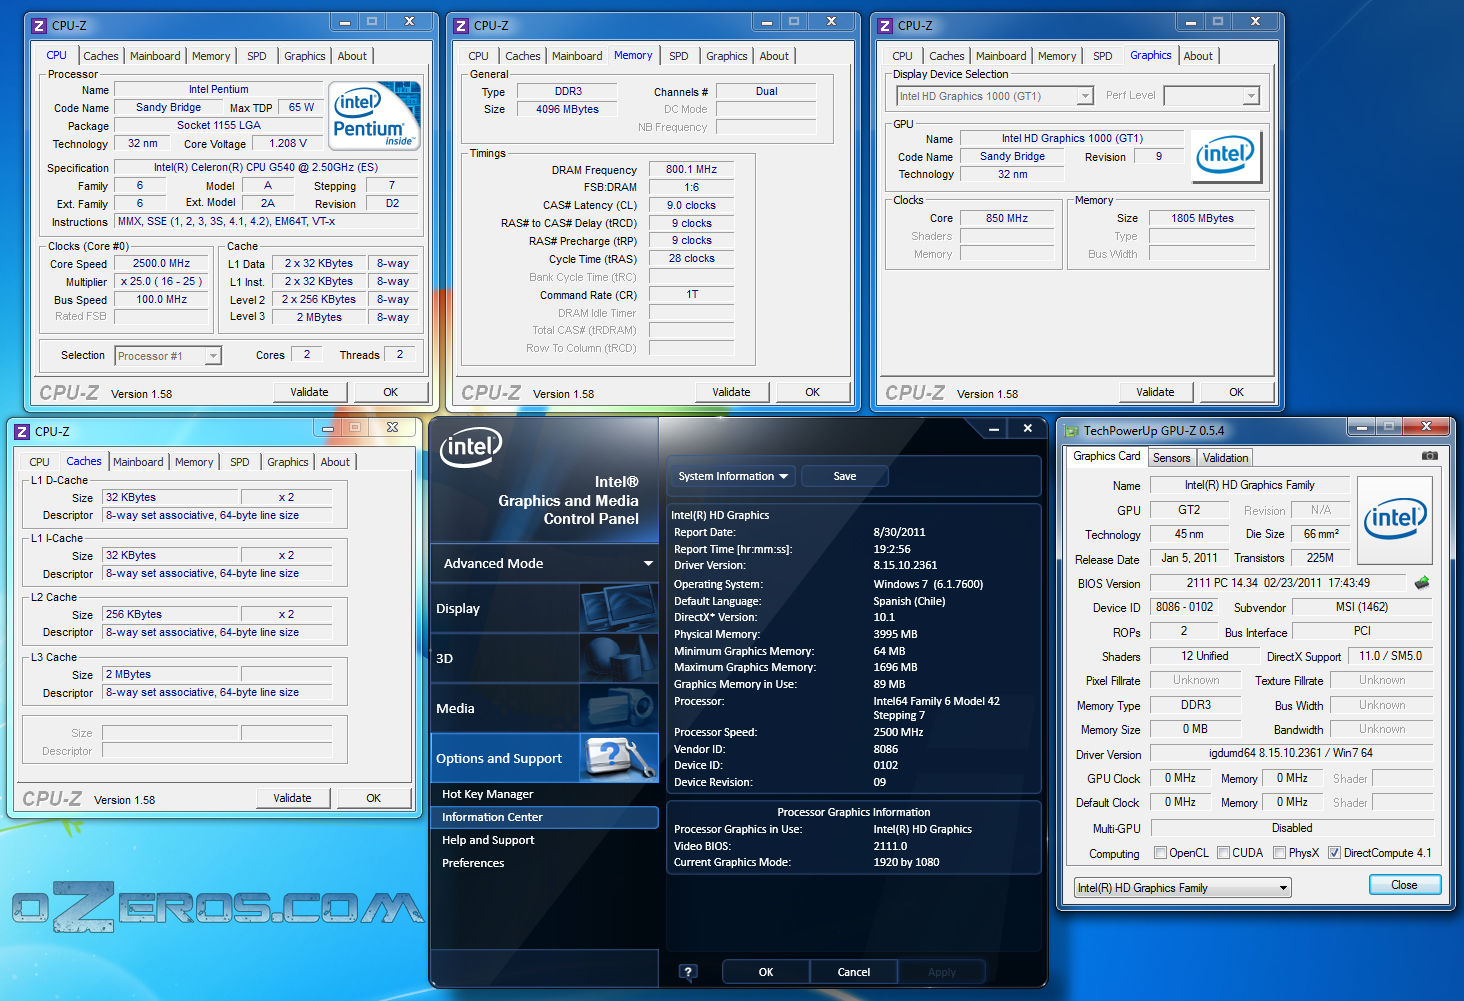The image size is (1464, 1001).
Task: Expand the System Information dropdown
Action: (x=731, y=476)
